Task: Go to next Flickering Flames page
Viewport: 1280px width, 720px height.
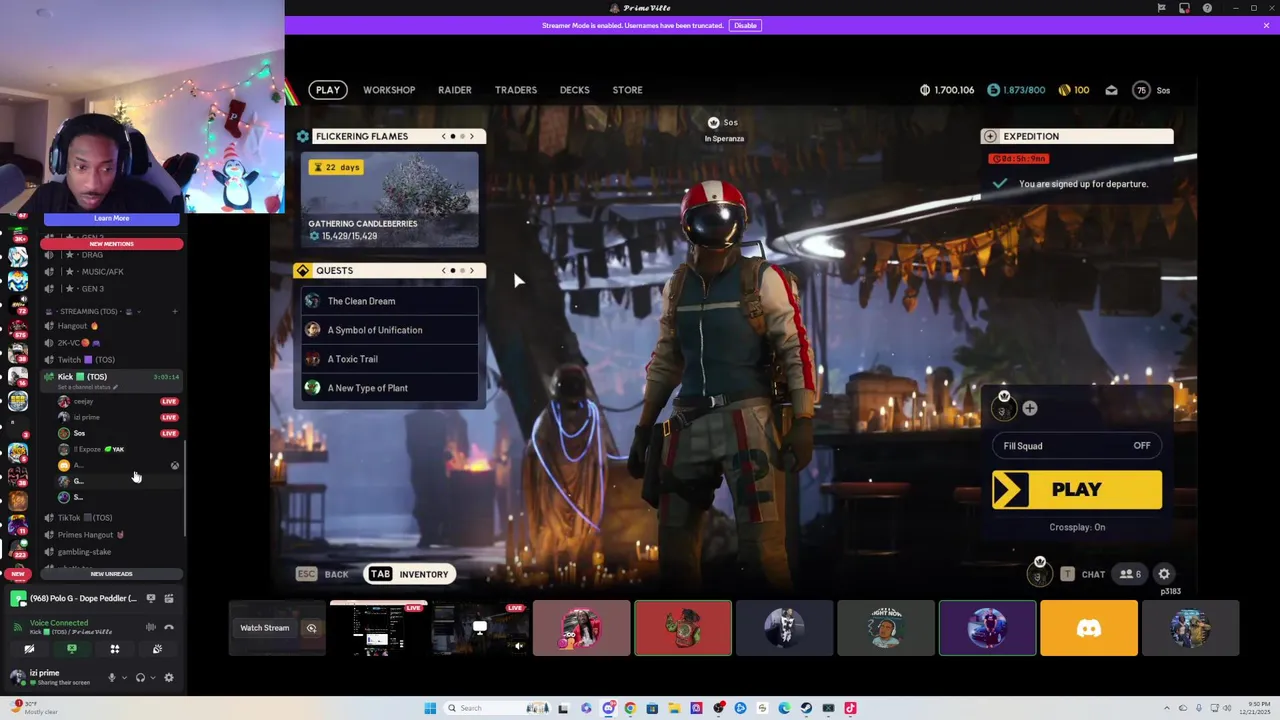Action: (x=472, y=136)
